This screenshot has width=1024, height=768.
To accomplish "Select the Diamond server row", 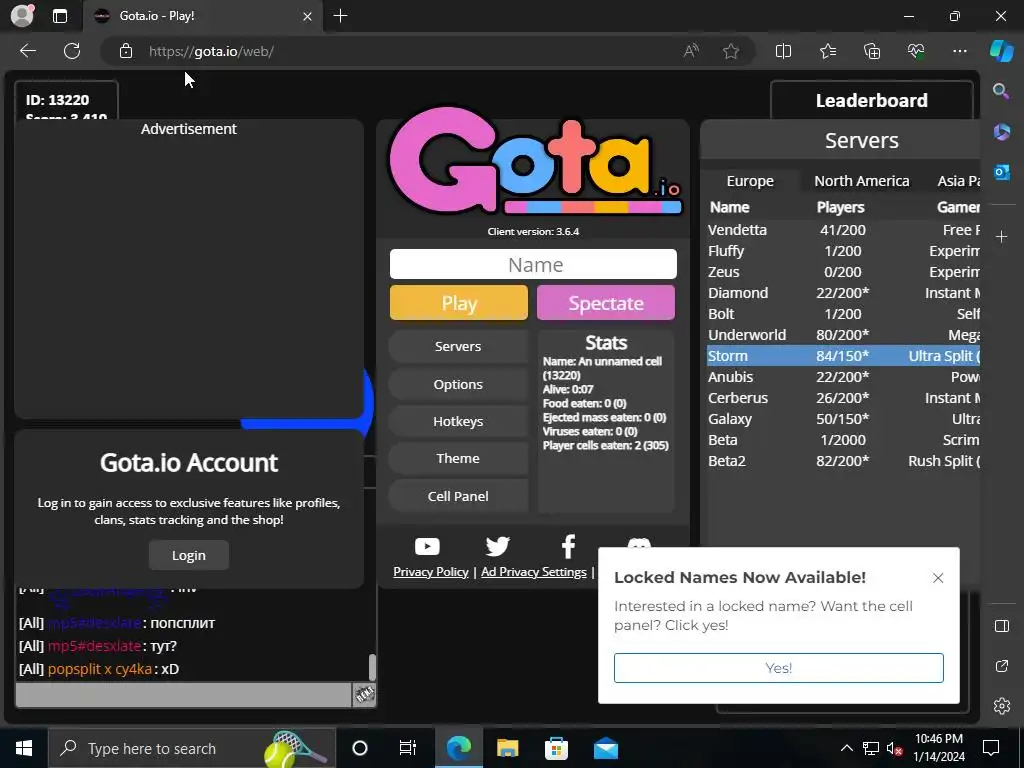I will (x=843, y=293).
